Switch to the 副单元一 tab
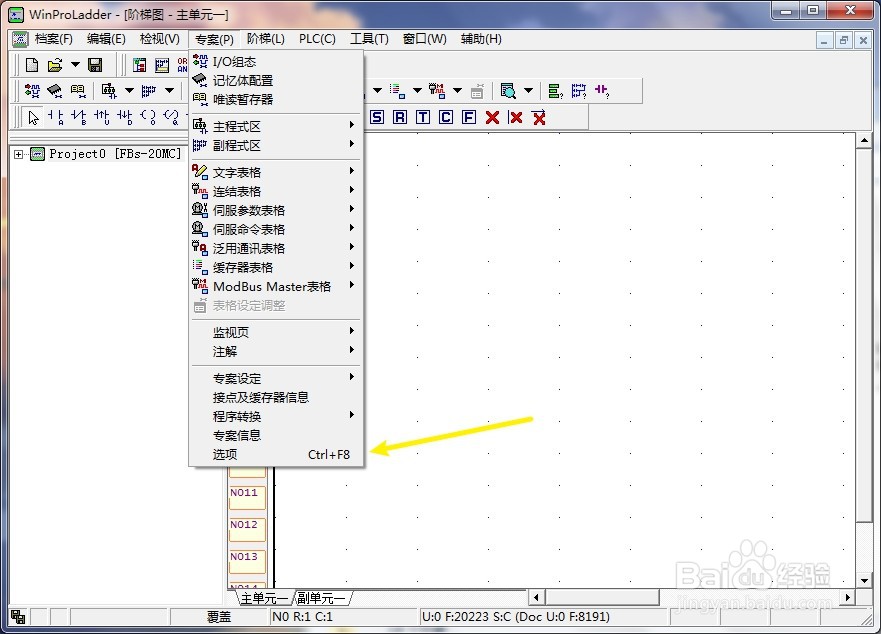Screen dimensions: 881x634 [321, 598]
